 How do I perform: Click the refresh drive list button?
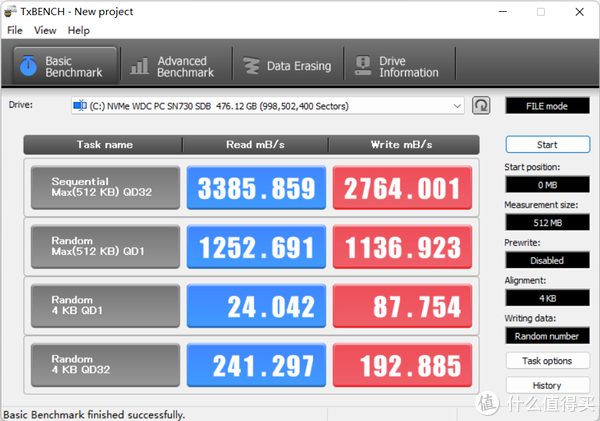[x=481, y=106]
